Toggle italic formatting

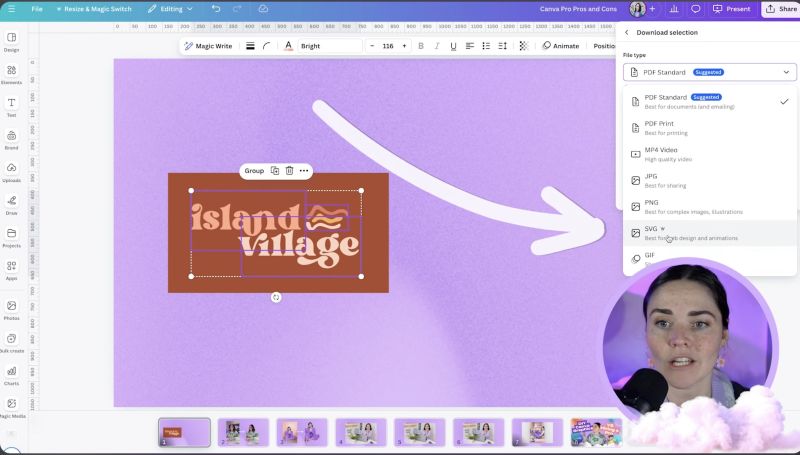pos(437,46)
